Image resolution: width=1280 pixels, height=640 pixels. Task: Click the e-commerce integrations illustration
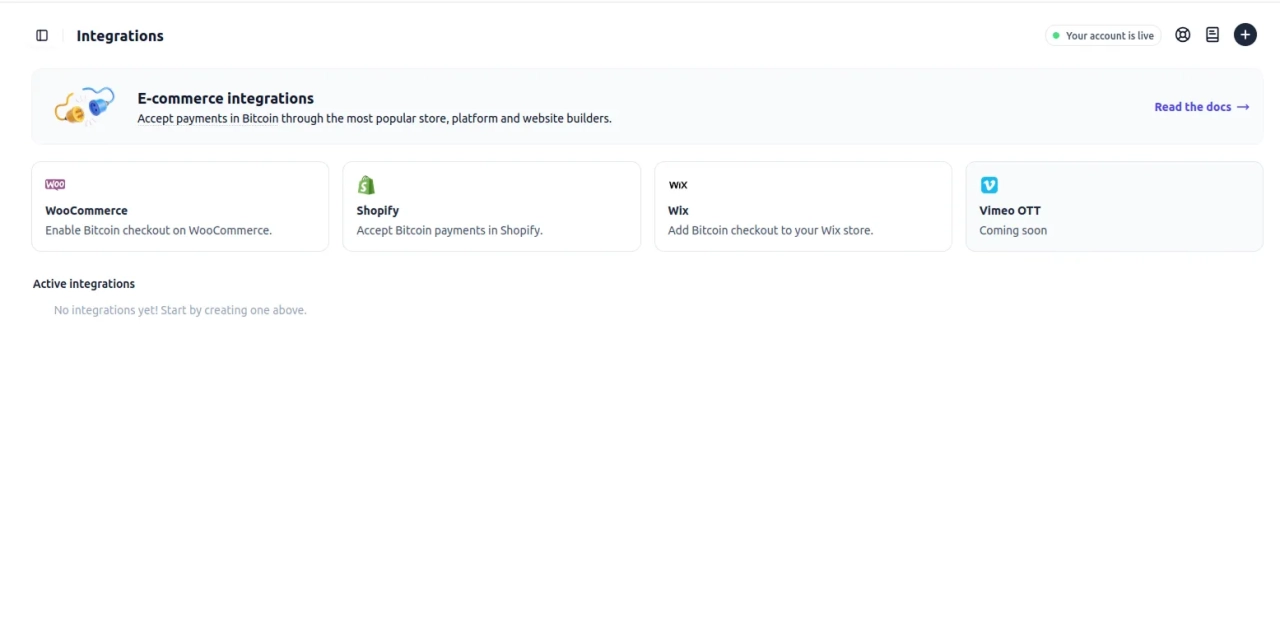84,106
